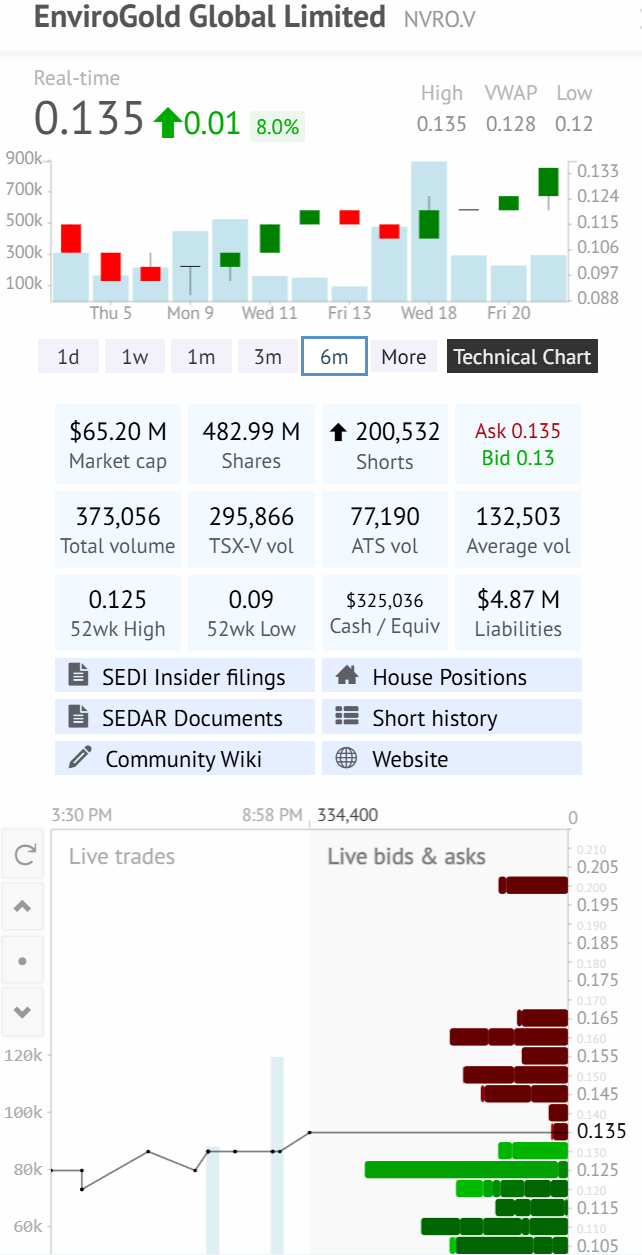Click the refresh icon beside live trades
642x1255 pixels.
[23, 854]
